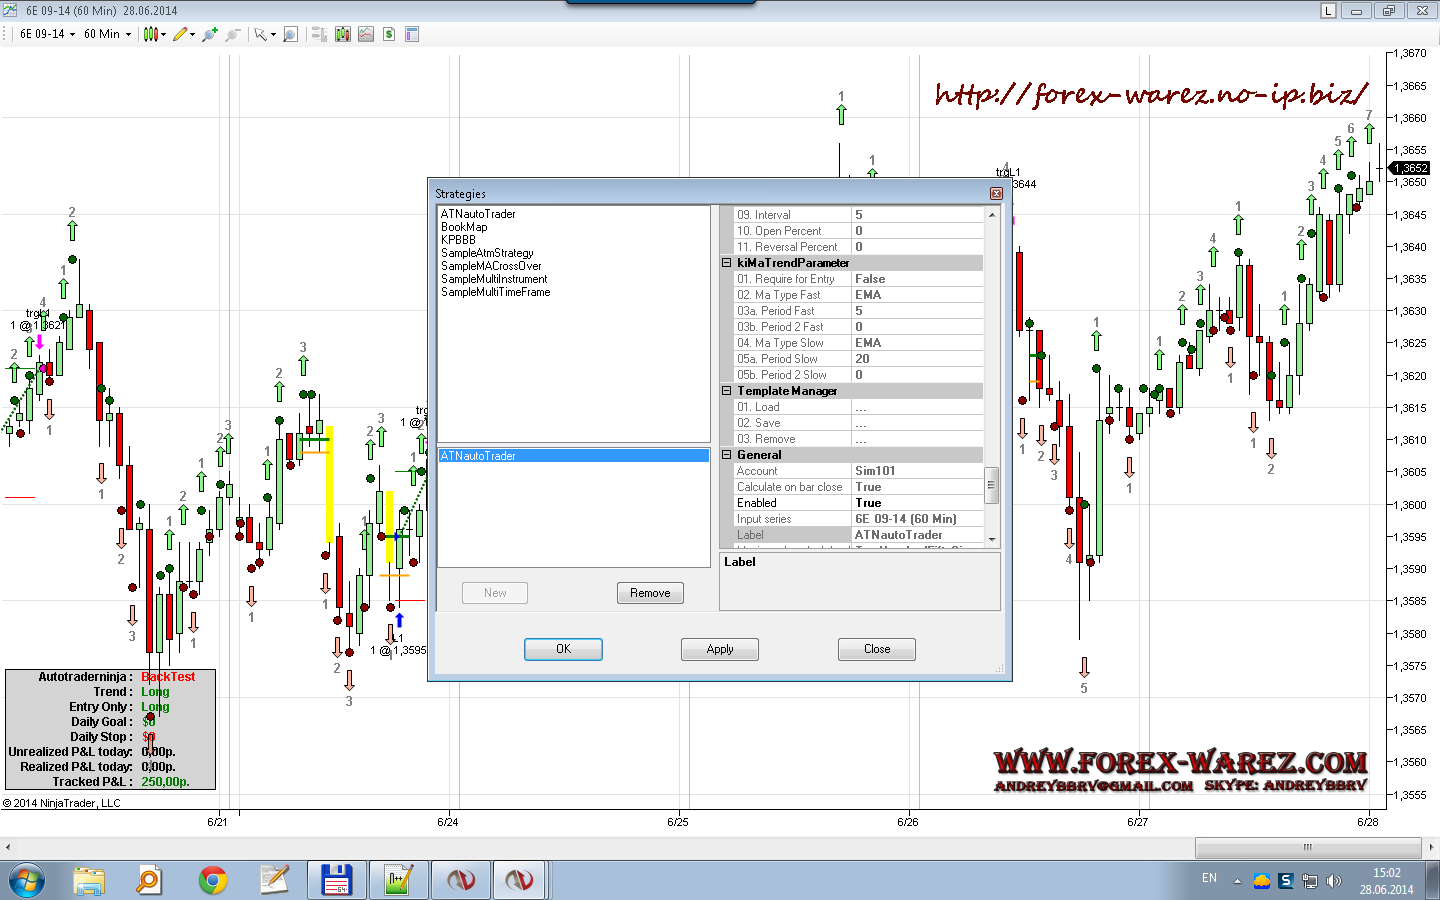Click the Remove button
Screen dimensions: 1440x900
pyautogui.click(x=650, y=593)
